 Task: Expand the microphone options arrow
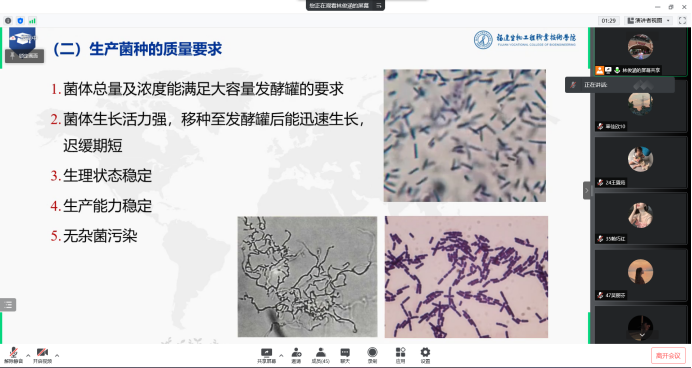[x=28, y=355]
